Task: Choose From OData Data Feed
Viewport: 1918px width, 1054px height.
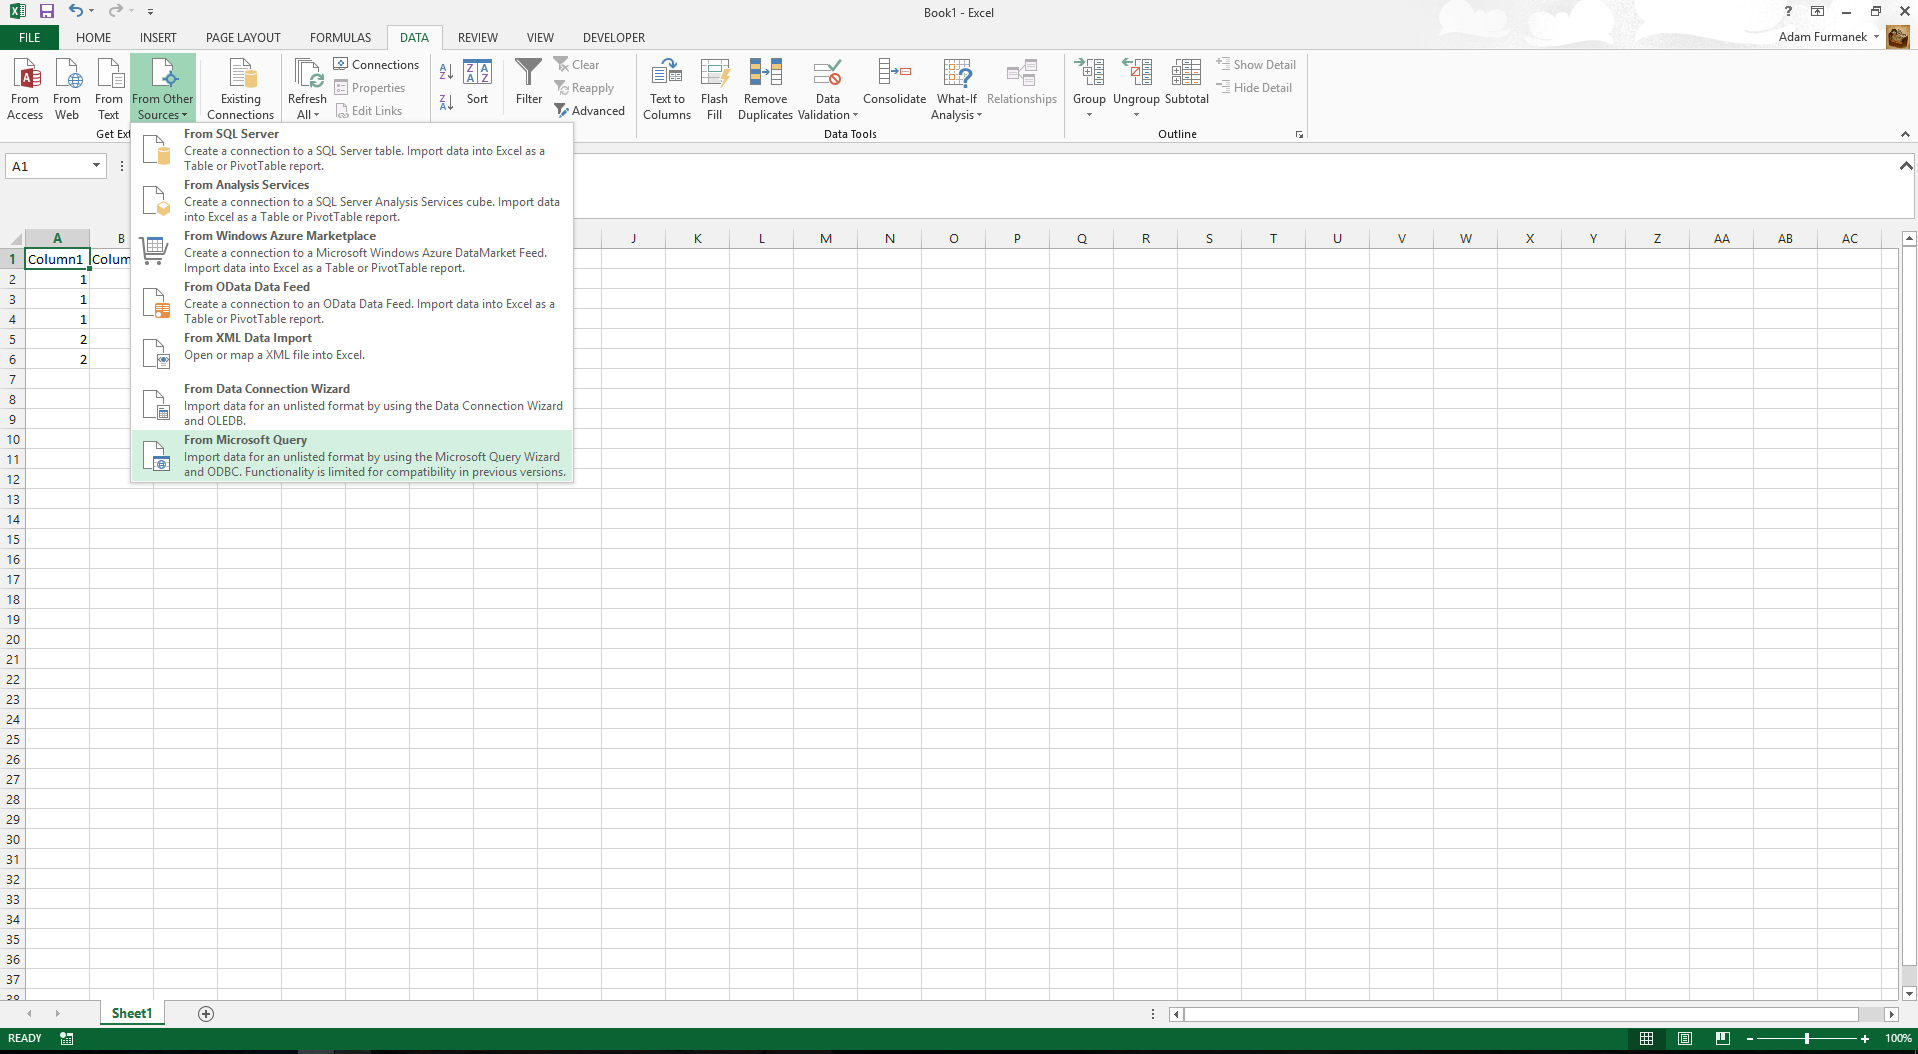Action: [x=352, y=303]
